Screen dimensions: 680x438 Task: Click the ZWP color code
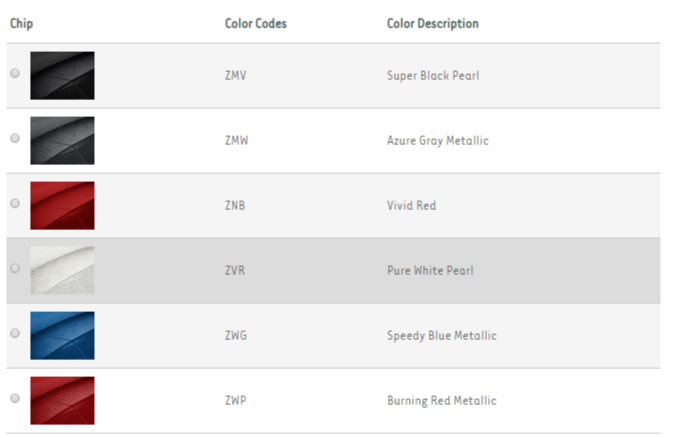click(237, 401)
